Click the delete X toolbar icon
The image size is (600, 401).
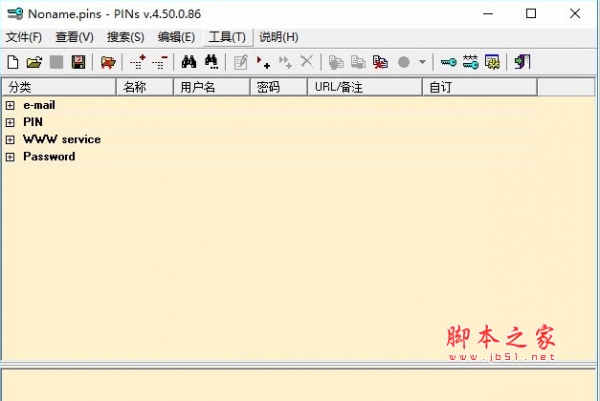pos(307,61)
